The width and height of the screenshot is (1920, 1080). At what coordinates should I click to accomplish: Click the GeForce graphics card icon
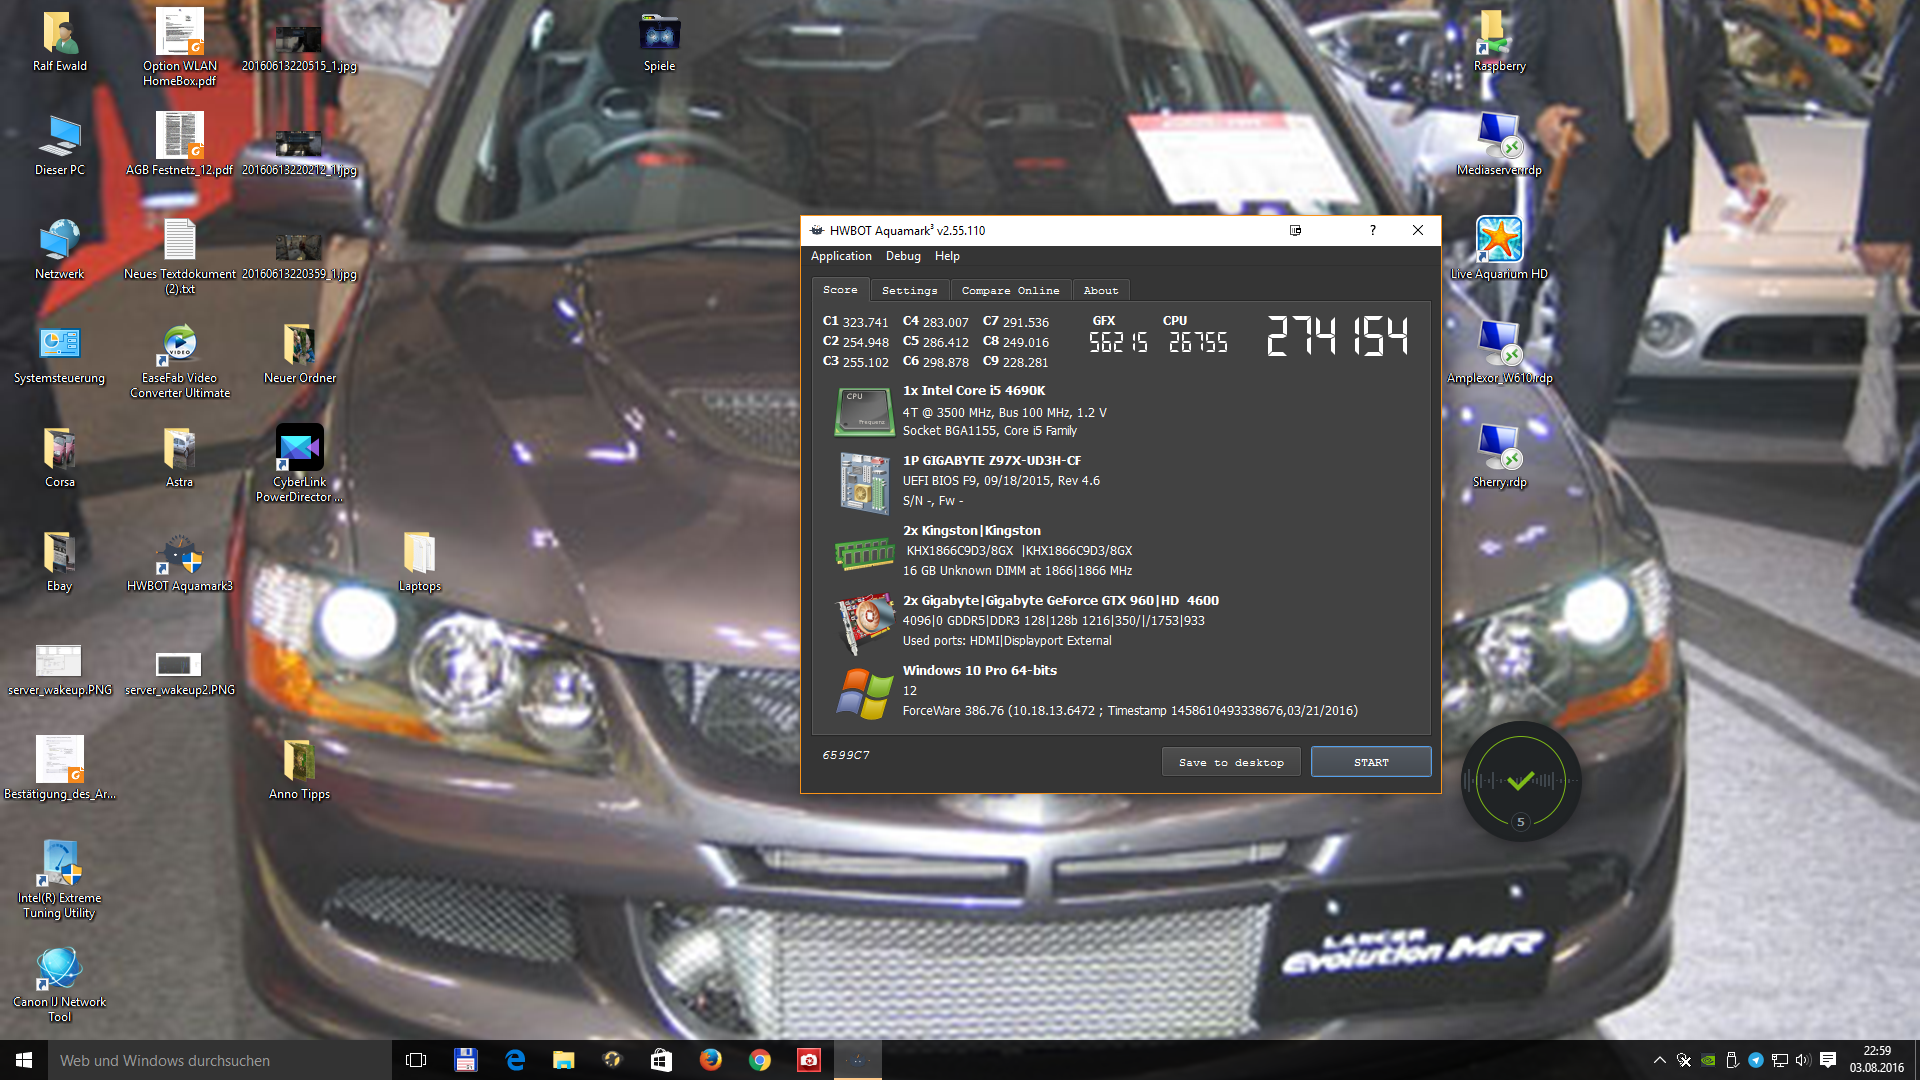click(865, 622)
